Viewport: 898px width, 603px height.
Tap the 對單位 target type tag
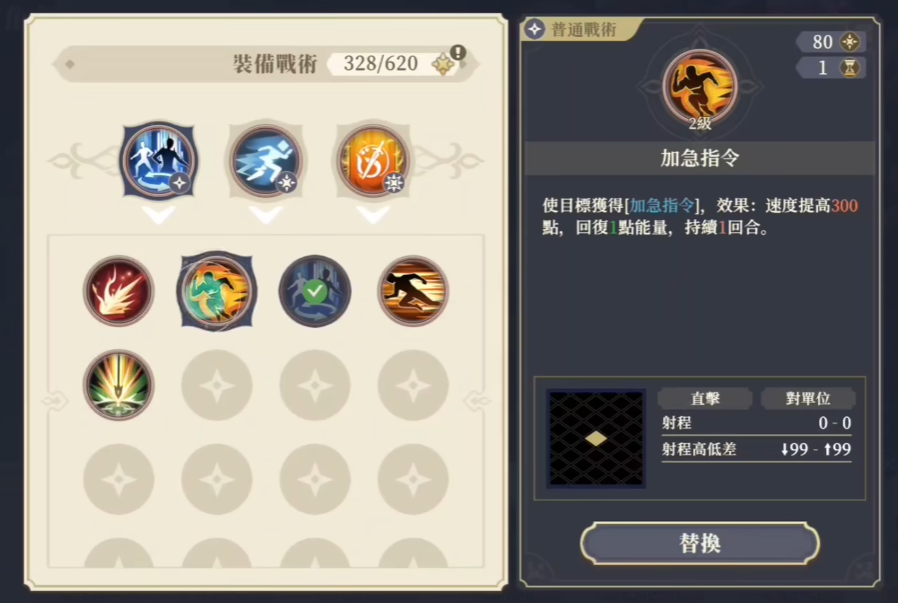click(808, 398)
